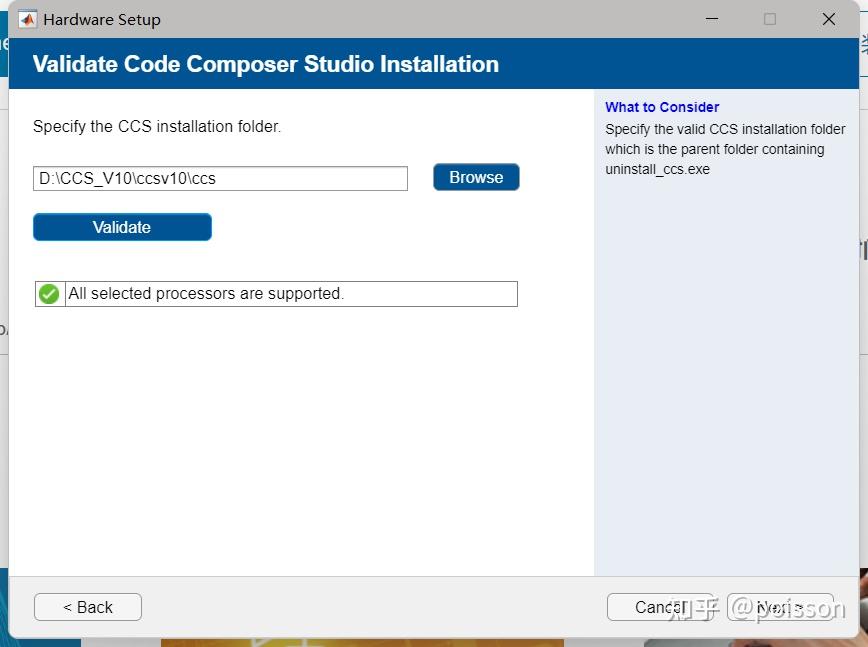Minimize the Hardware Setup window
The image size is (868, 647).
click(x=712, y=19)
